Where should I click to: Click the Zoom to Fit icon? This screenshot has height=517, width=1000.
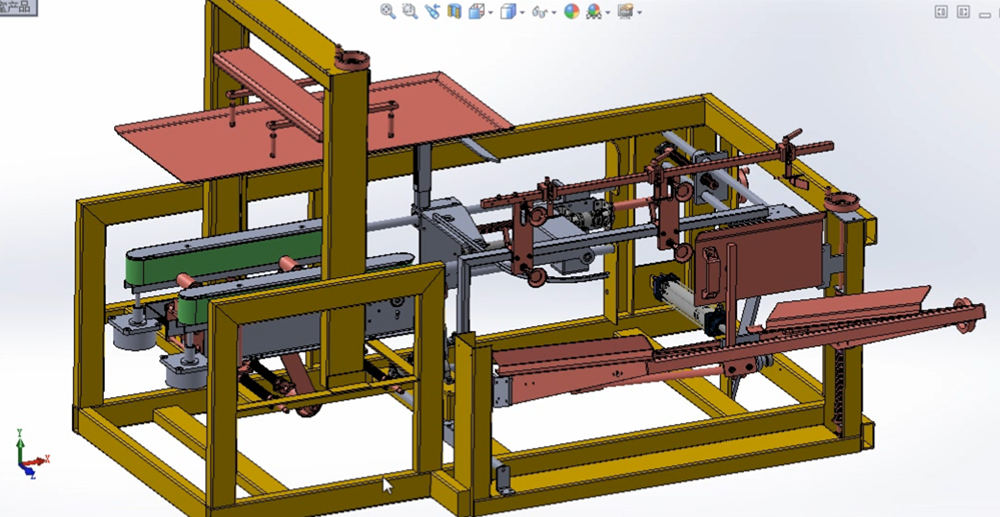point(388,12)
